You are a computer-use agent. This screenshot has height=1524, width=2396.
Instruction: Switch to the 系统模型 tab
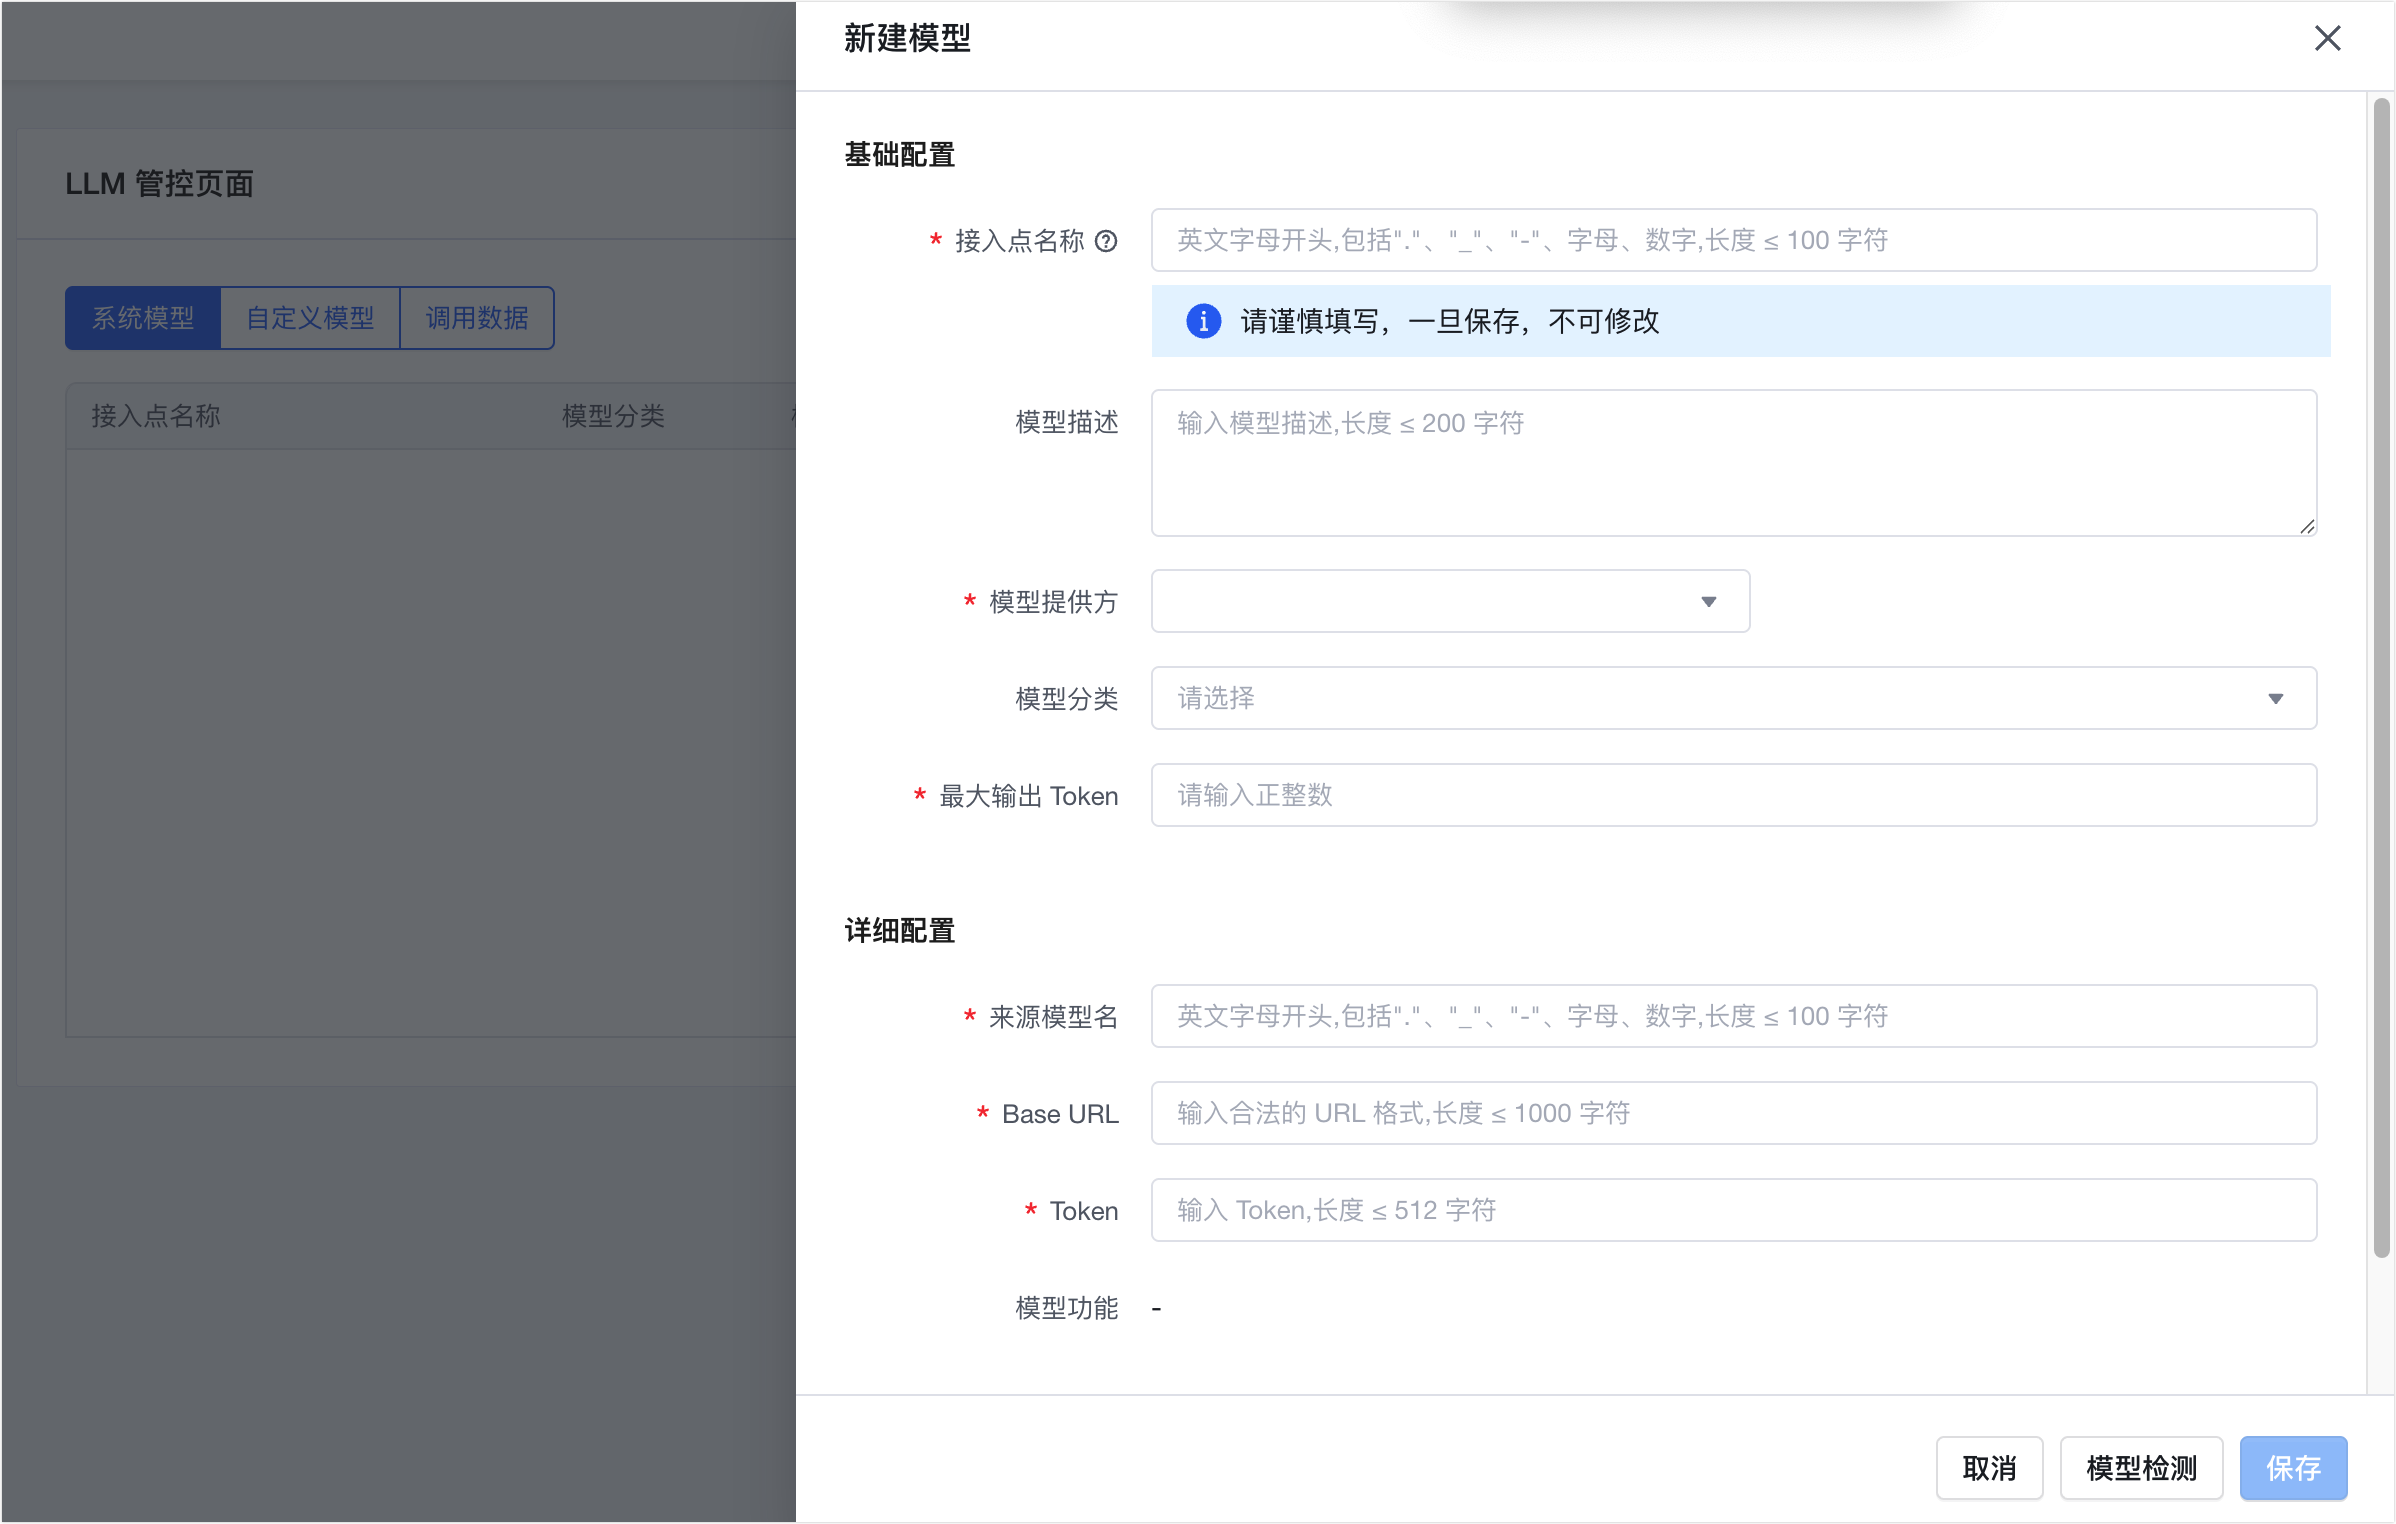(x=143, y=318)
